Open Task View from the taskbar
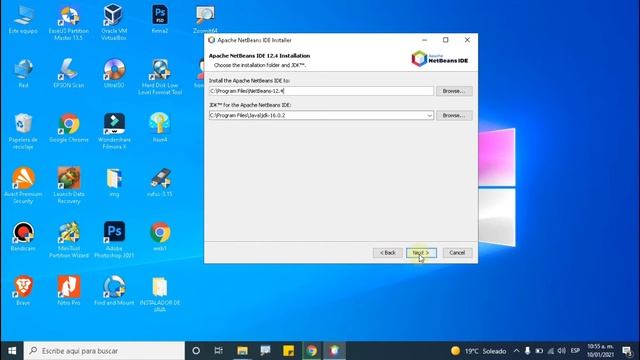640x360 pixels. point(219,351)
